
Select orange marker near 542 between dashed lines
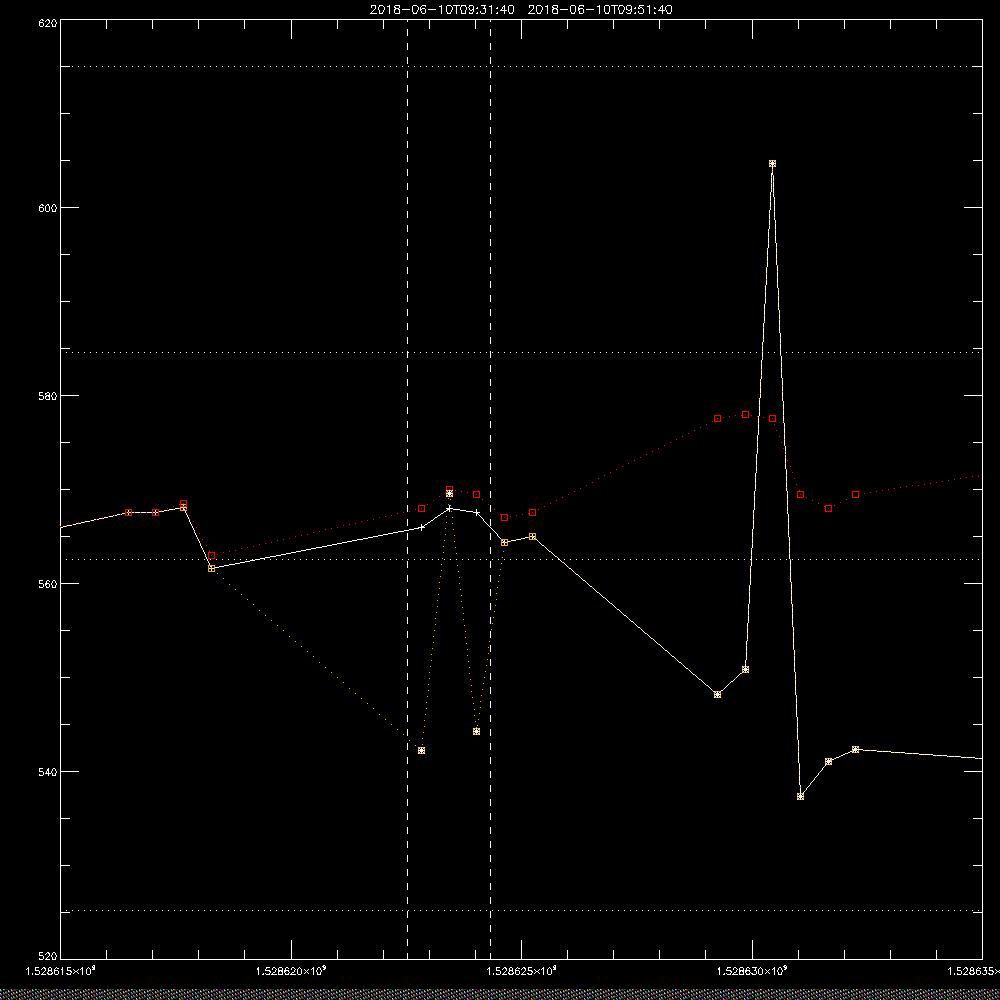422,751
